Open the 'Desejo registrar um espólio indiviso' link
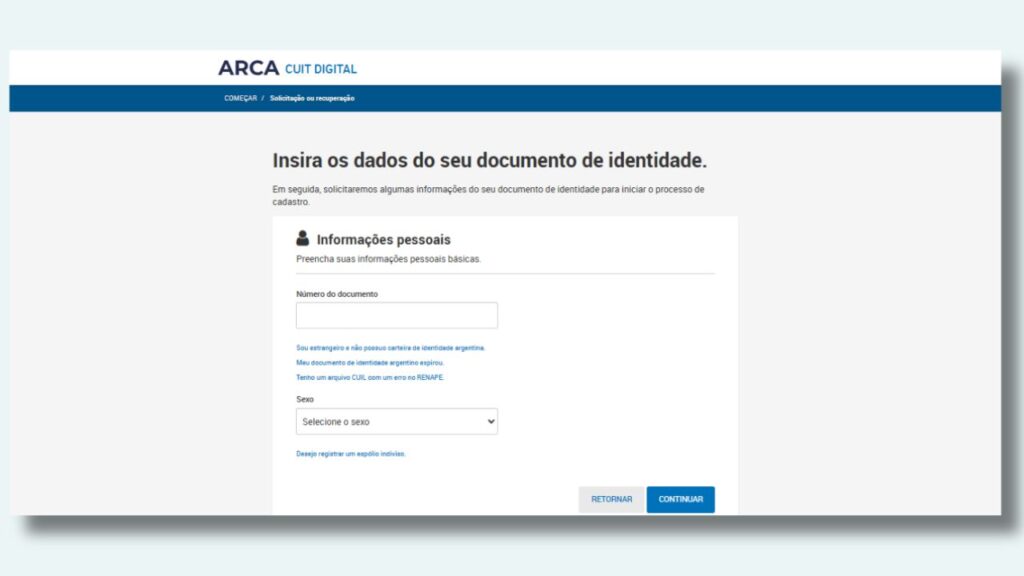Viewport: 1024px width, 576px height. [351, 454]
